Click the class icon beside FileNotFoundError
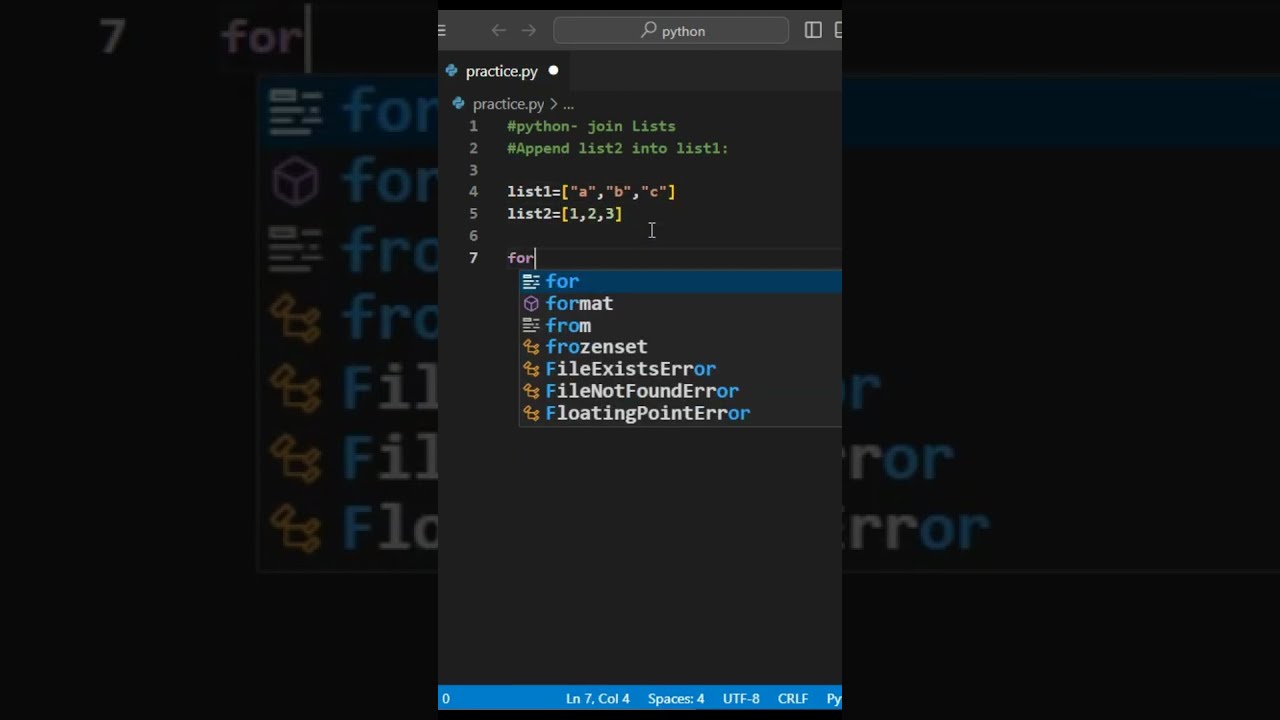 (x=531, y=391)
